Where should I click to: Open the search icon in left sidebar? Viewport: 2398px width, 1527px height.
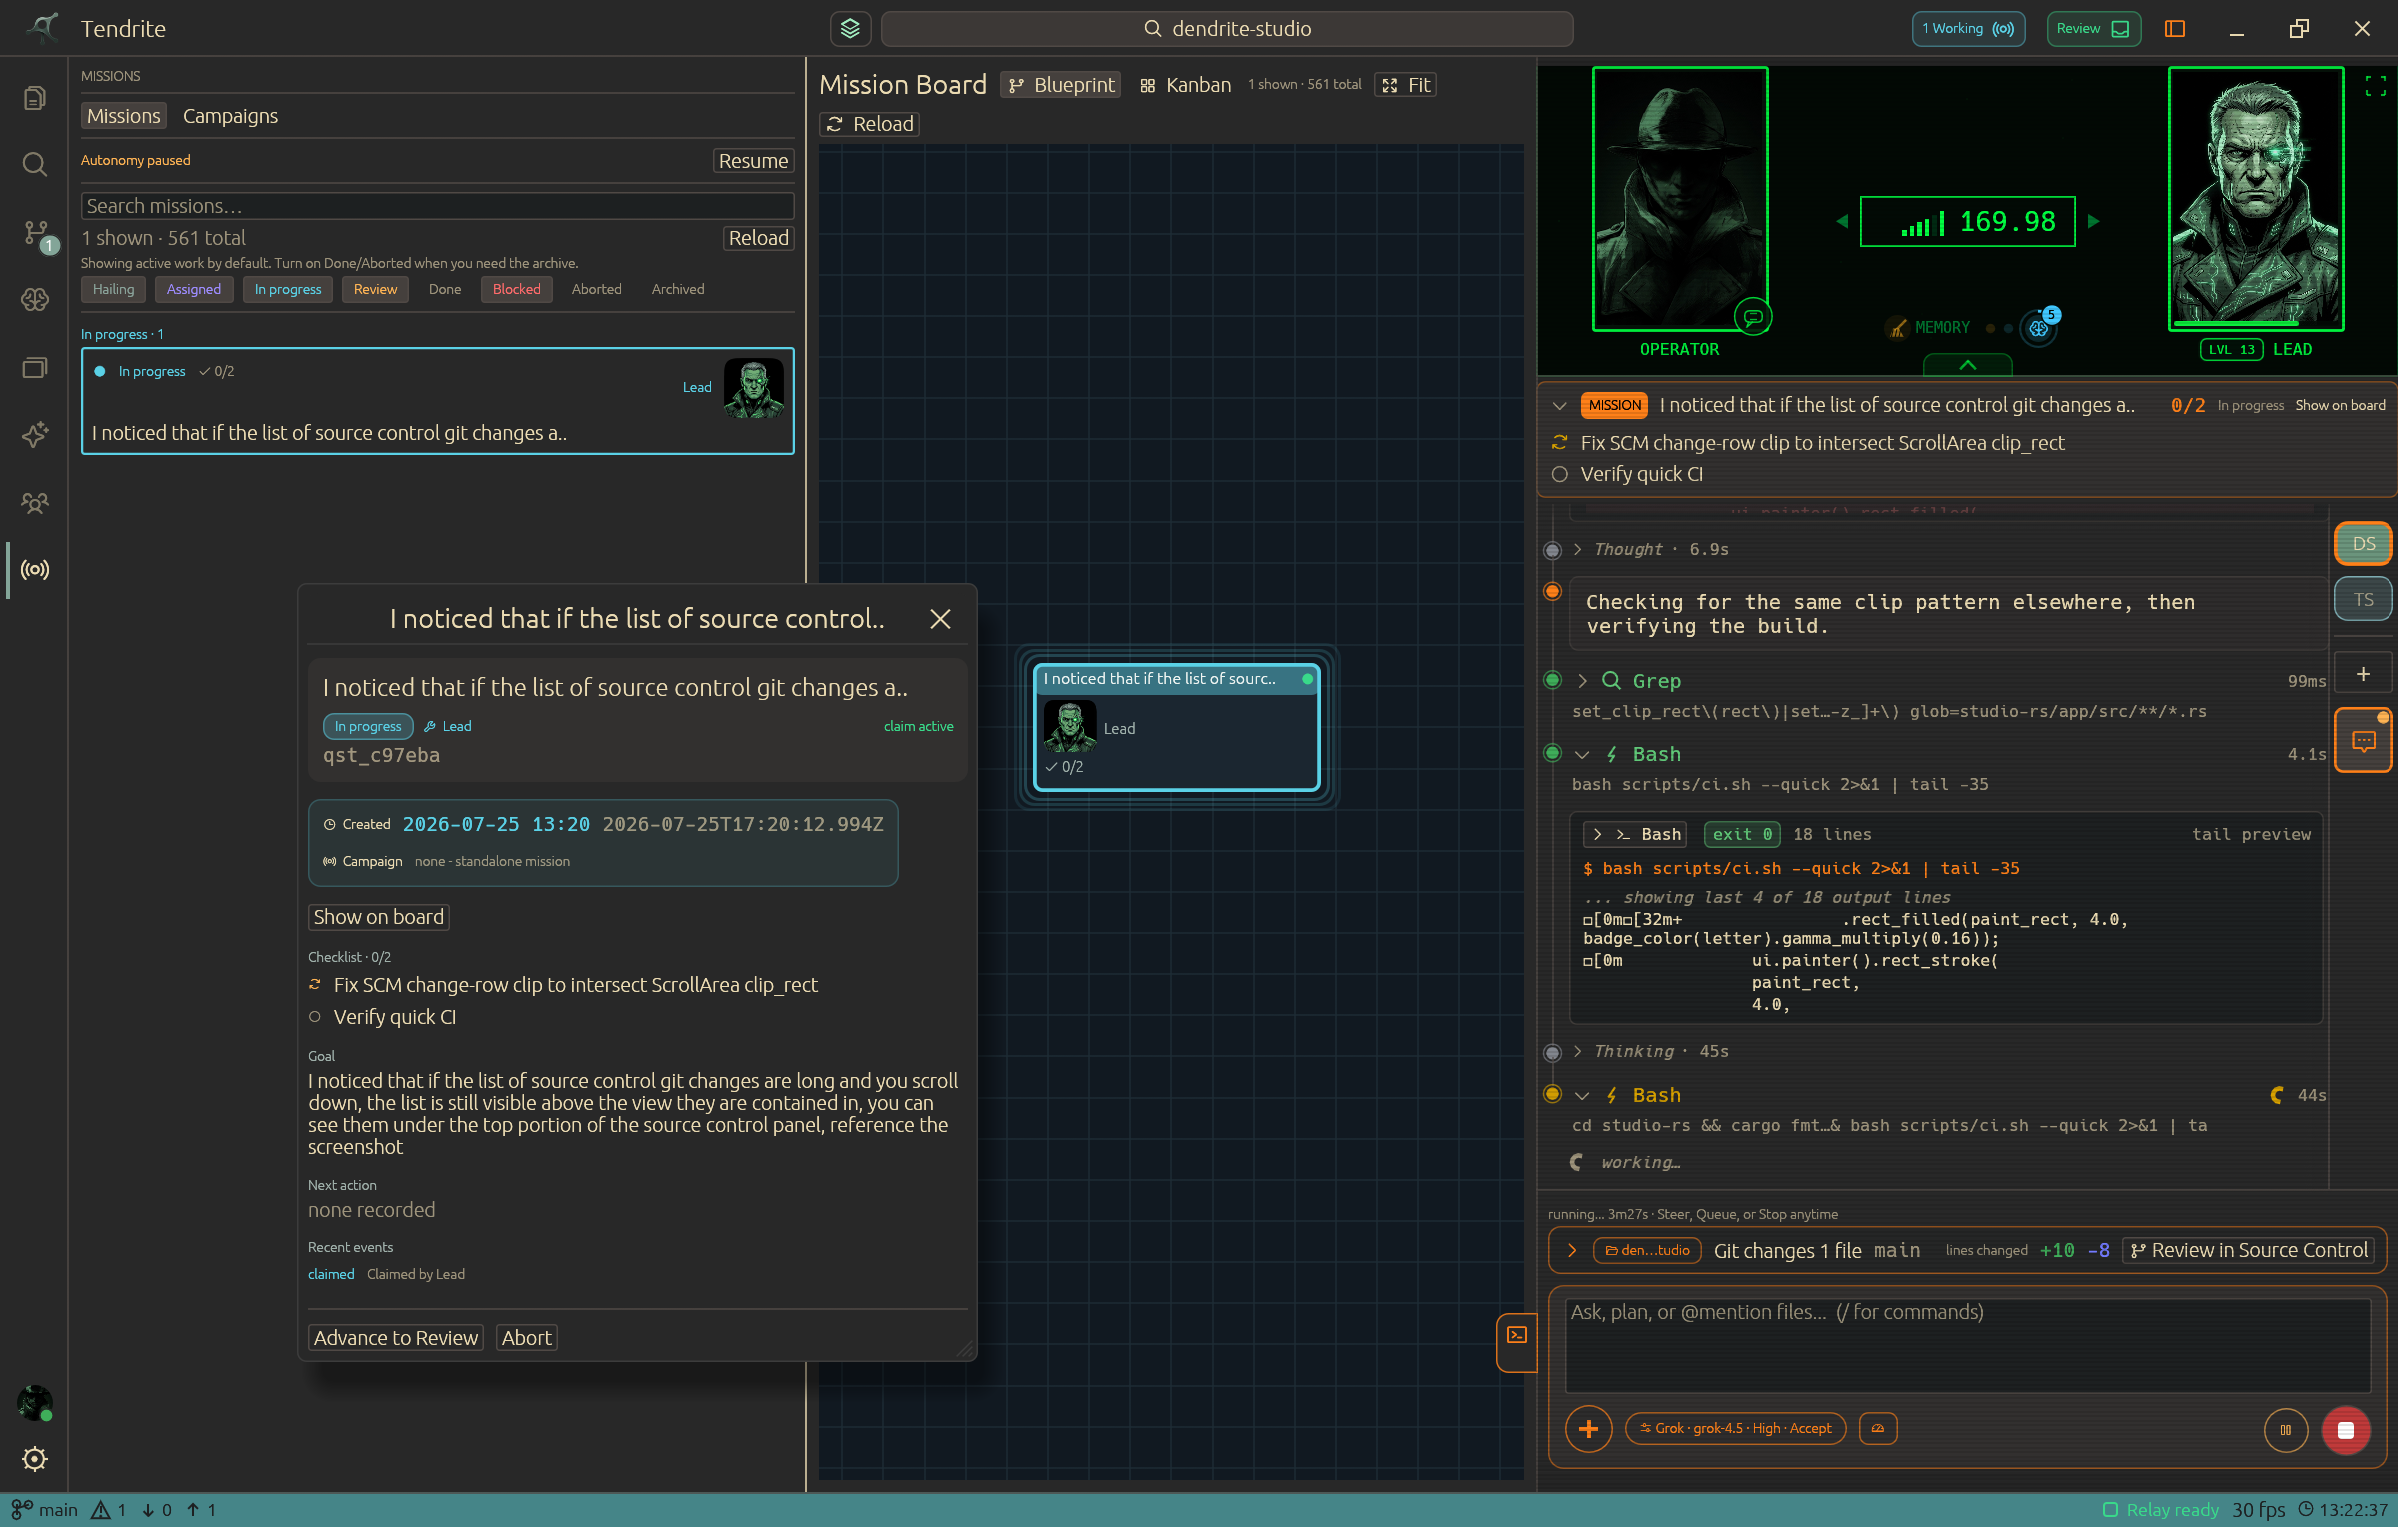(x=35, y=164)
